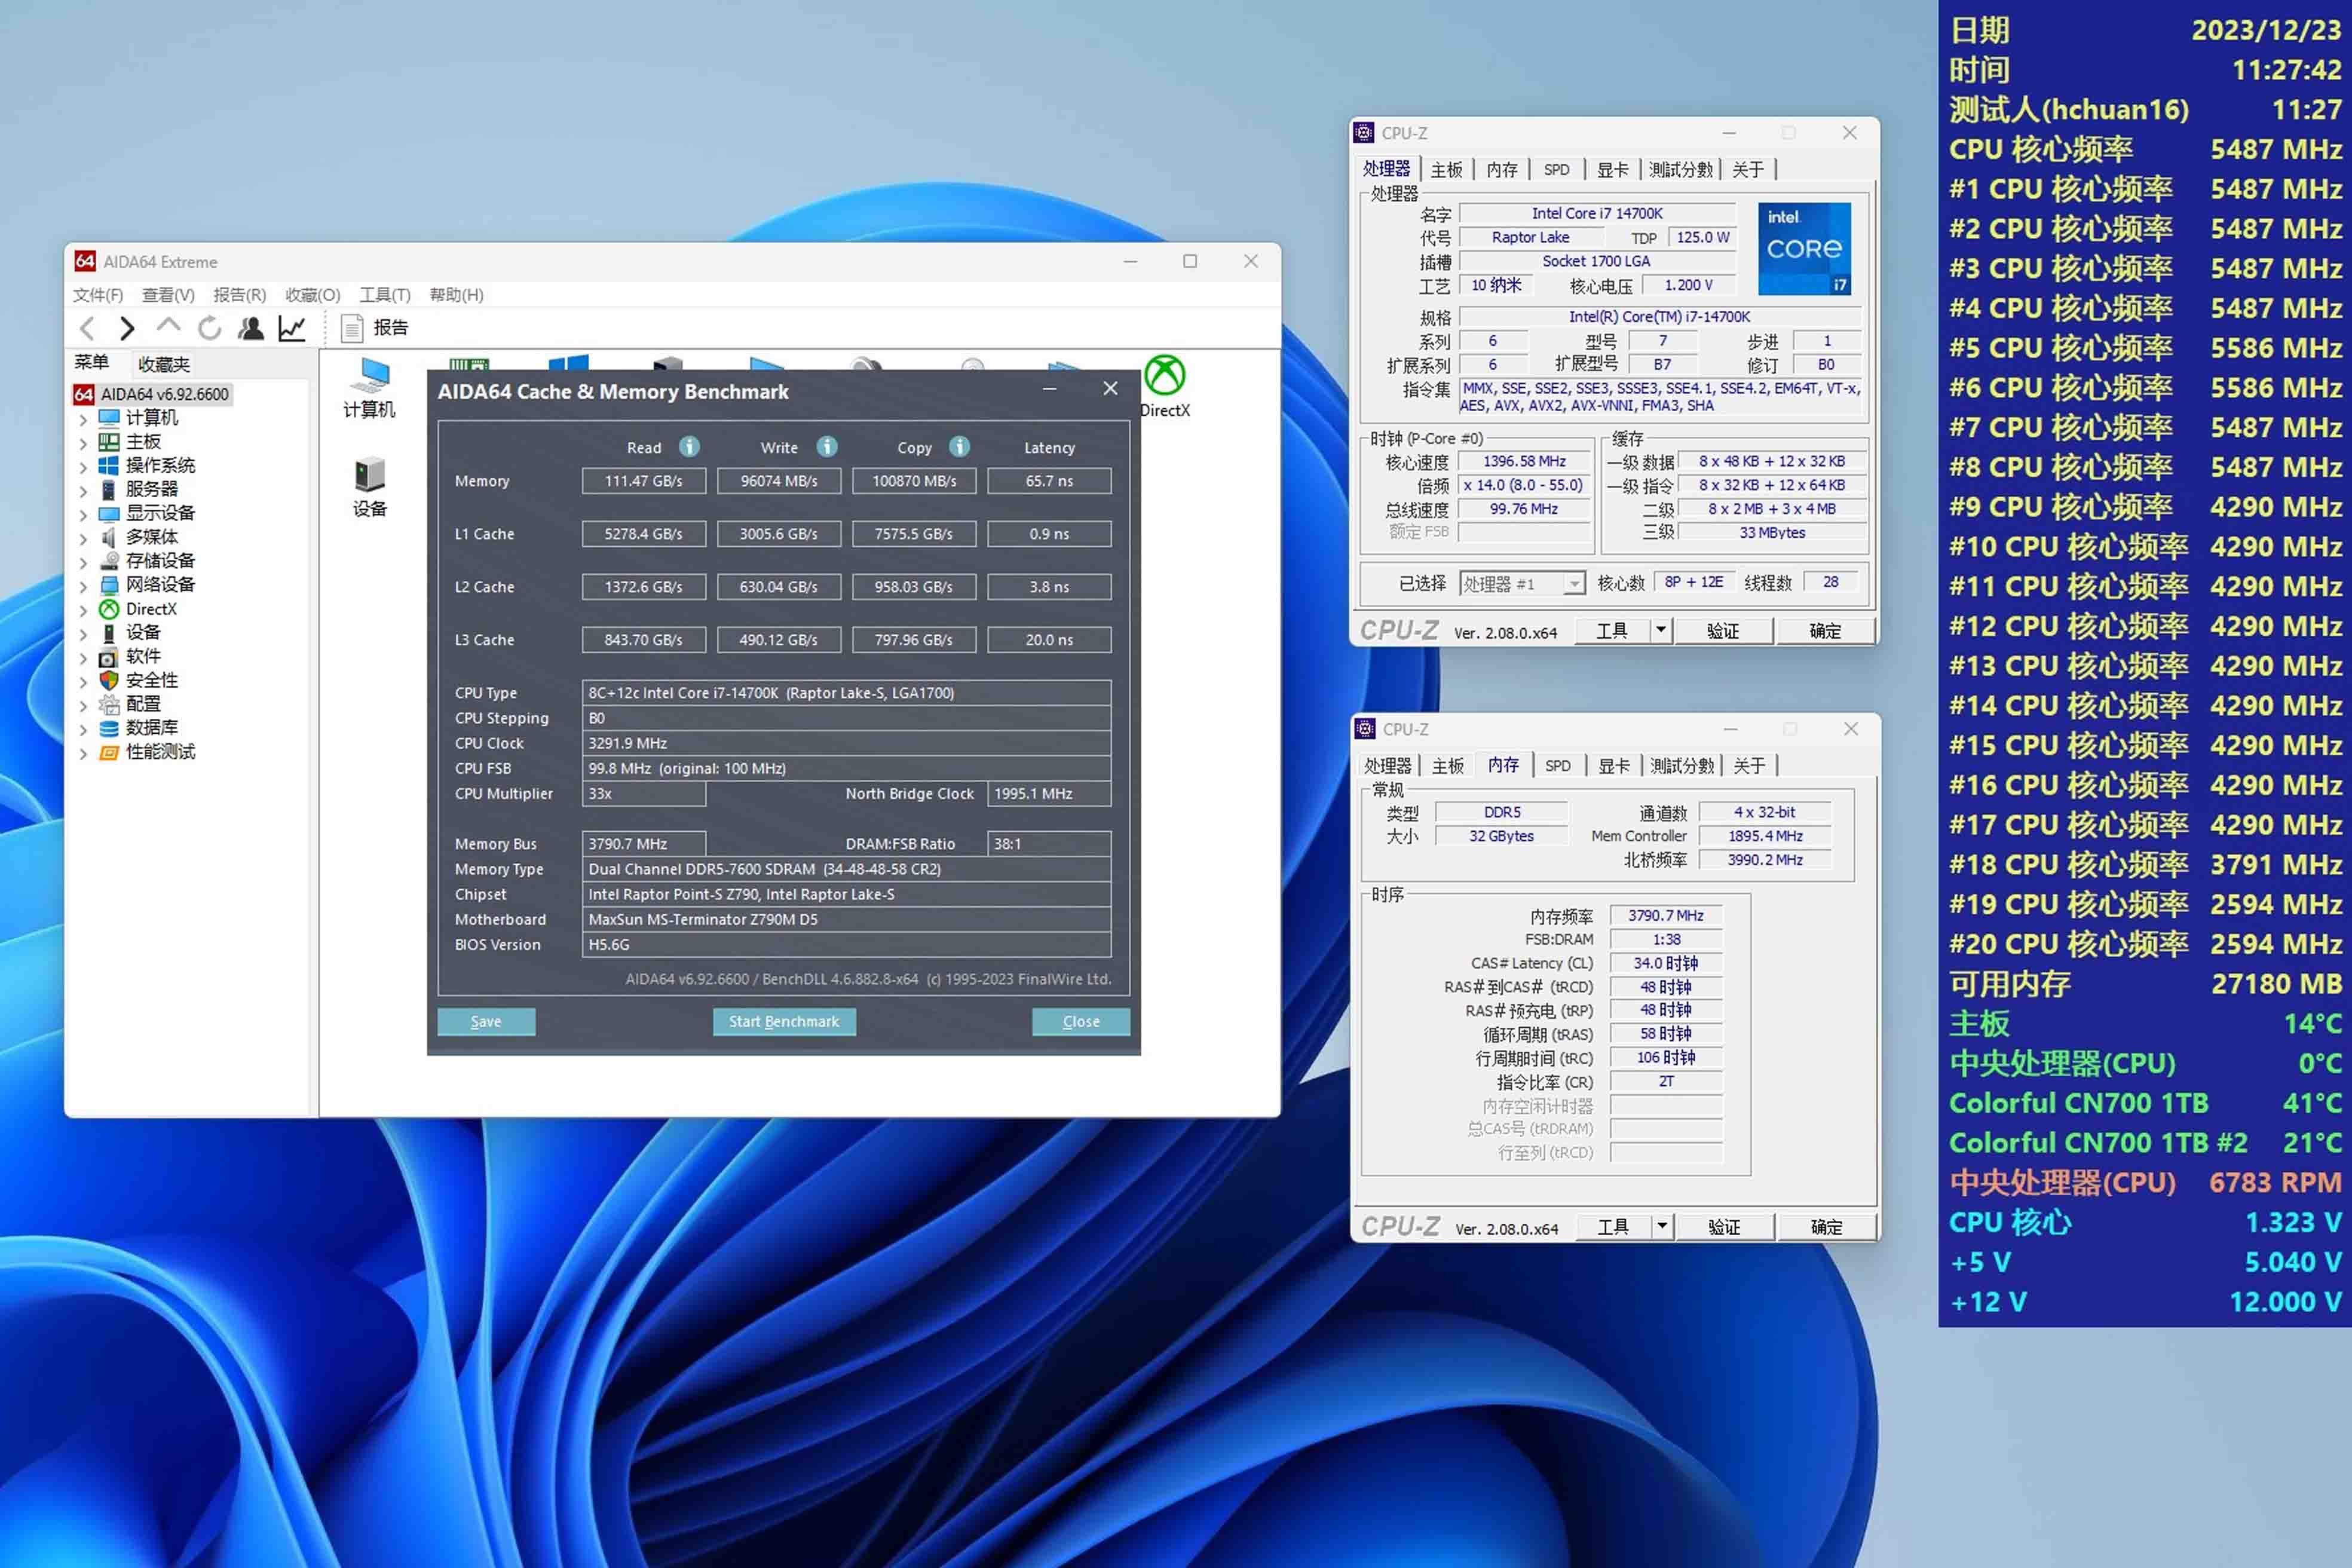2352x1568 pixels.
Task: Select 安全性 item in AIDA64 tree
Action: pos(152,680)
